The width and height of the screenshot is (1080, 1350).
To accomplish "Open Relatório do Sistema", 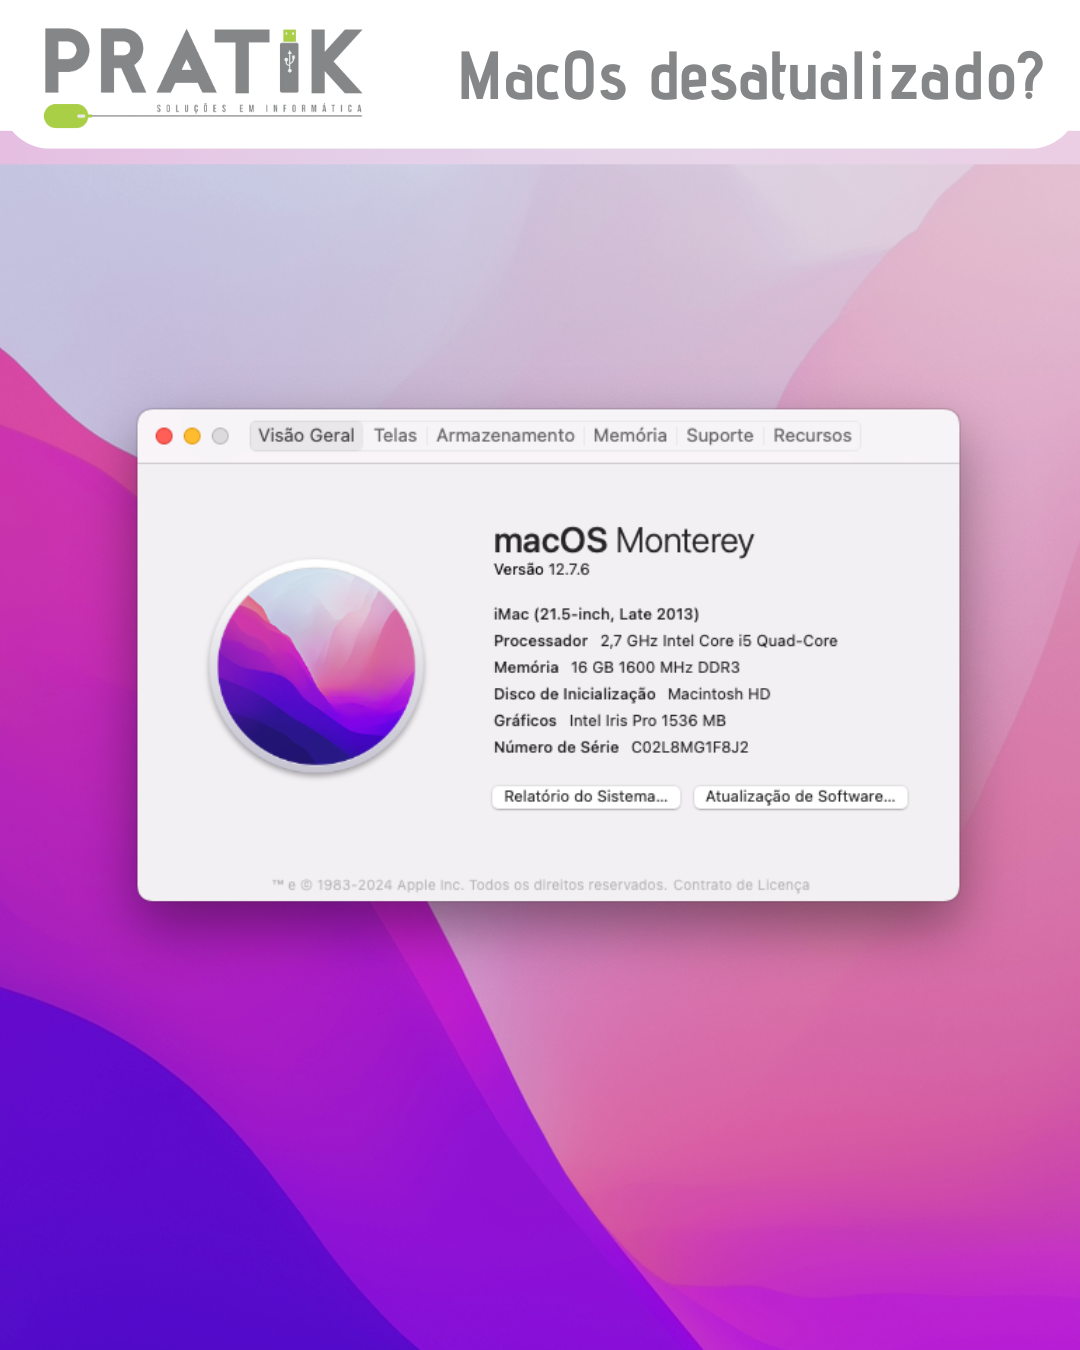I will 586,797.
